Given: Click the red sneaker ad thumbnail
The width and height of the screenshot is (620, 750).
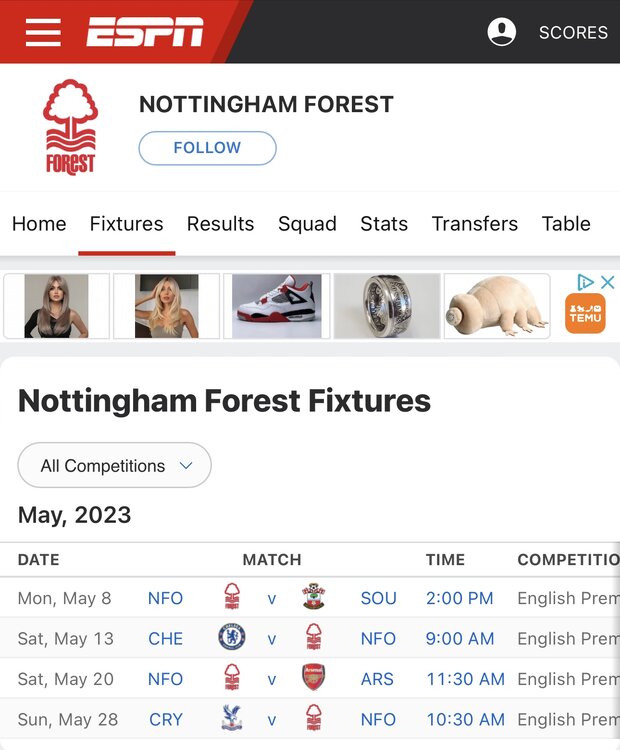Looking at the screenshot, I should [x=277, y=306].
